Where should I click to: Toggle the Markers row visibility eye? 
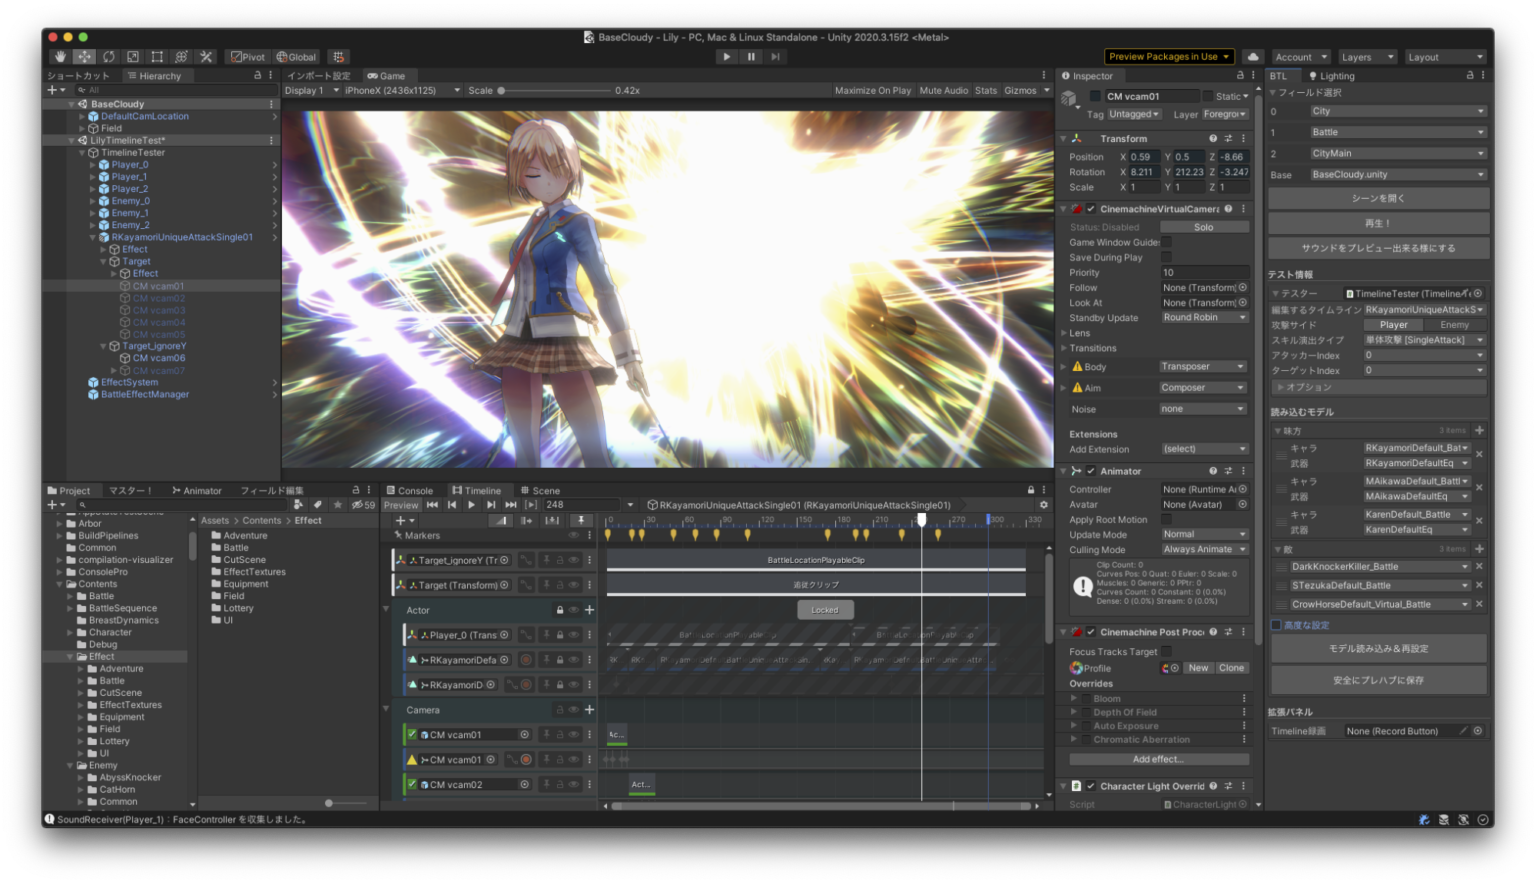click(574, 535)
